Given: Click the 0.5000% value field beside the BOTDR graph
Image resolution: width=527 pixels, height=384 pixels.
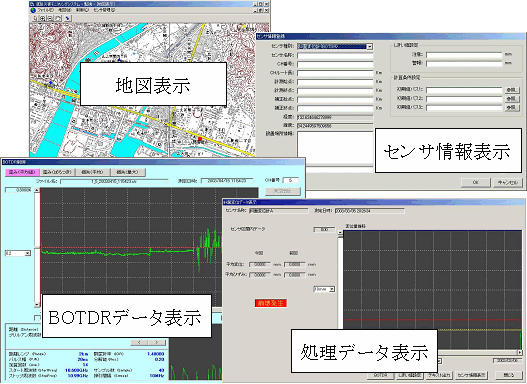Looking at the screenshot, I should pyautogui.click(x=18, y=190).
